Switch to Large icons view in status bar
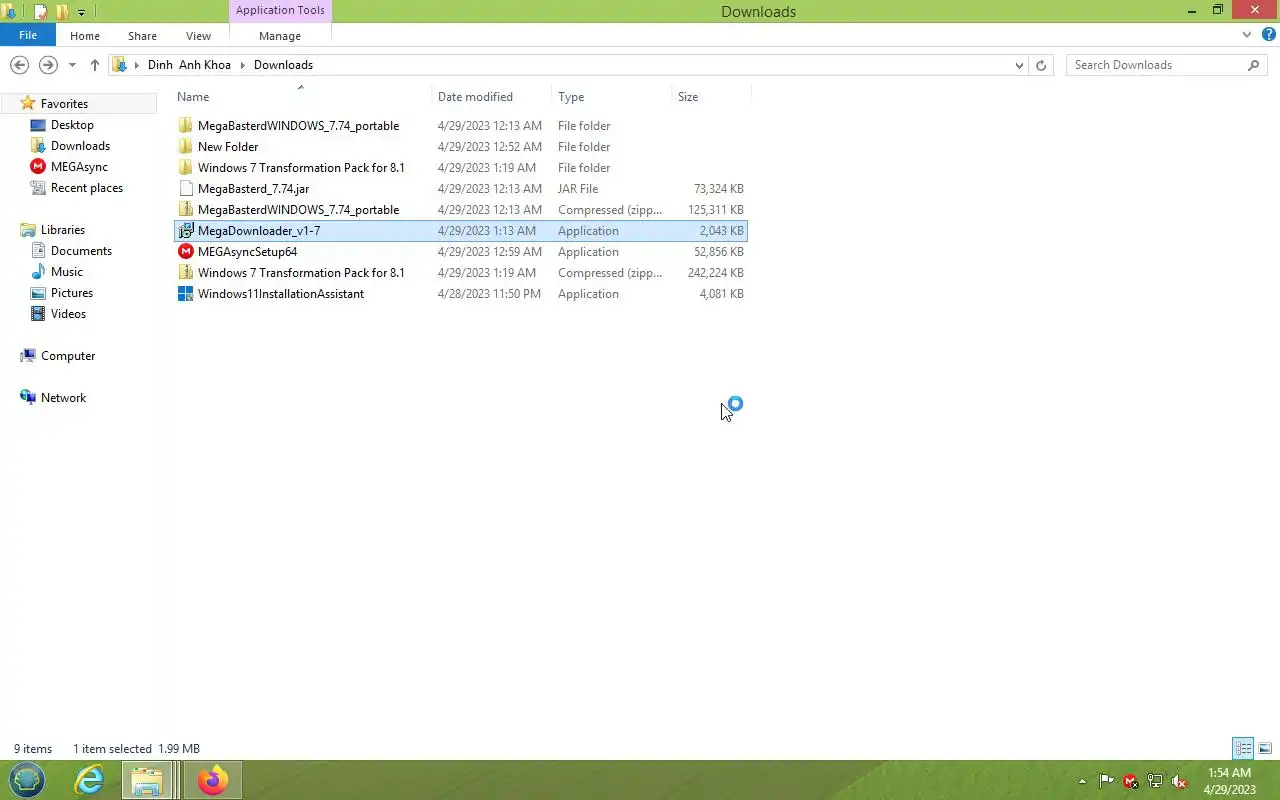Viewport: 1280px width, 800px height. [1265, 748]
